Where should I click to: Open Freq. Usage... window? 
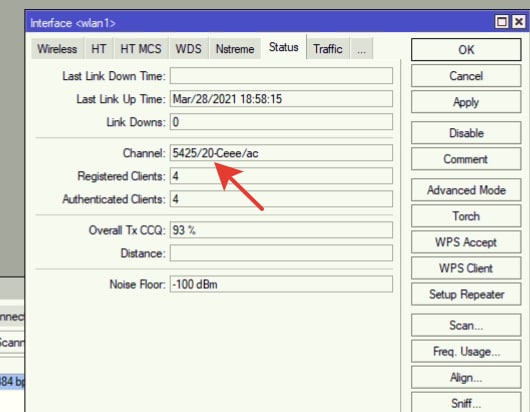(x=466, y=351)
